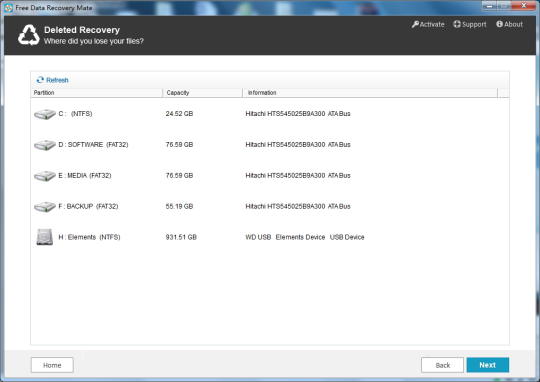Sort by the Capacity column header

pos(202,93)
